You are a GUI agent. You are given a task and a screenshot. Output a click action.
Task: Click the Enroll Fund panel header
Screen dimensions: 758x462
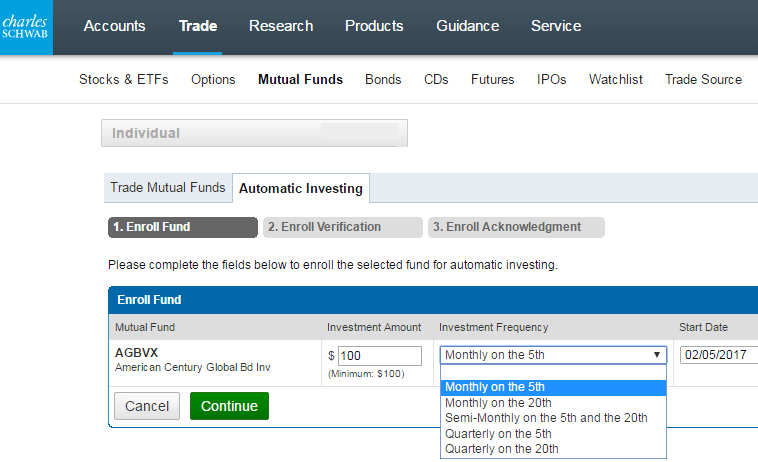[x=433, y=300]
